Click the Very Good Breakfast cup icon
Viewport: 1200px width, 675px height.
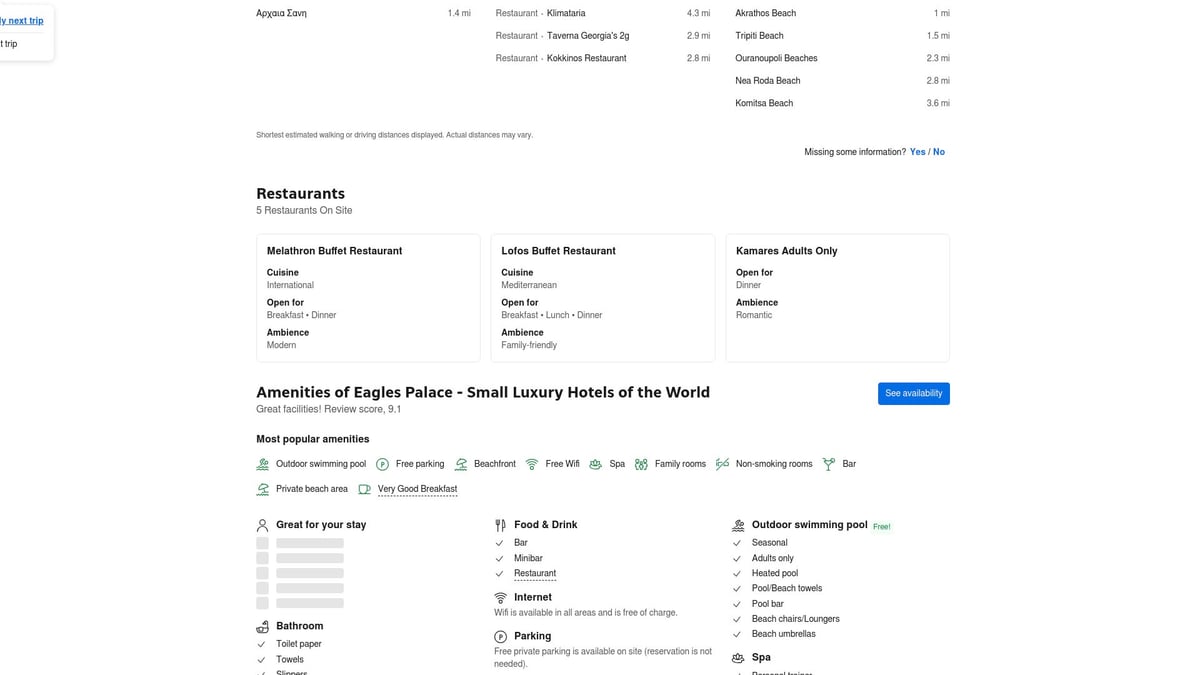(364, 489)
